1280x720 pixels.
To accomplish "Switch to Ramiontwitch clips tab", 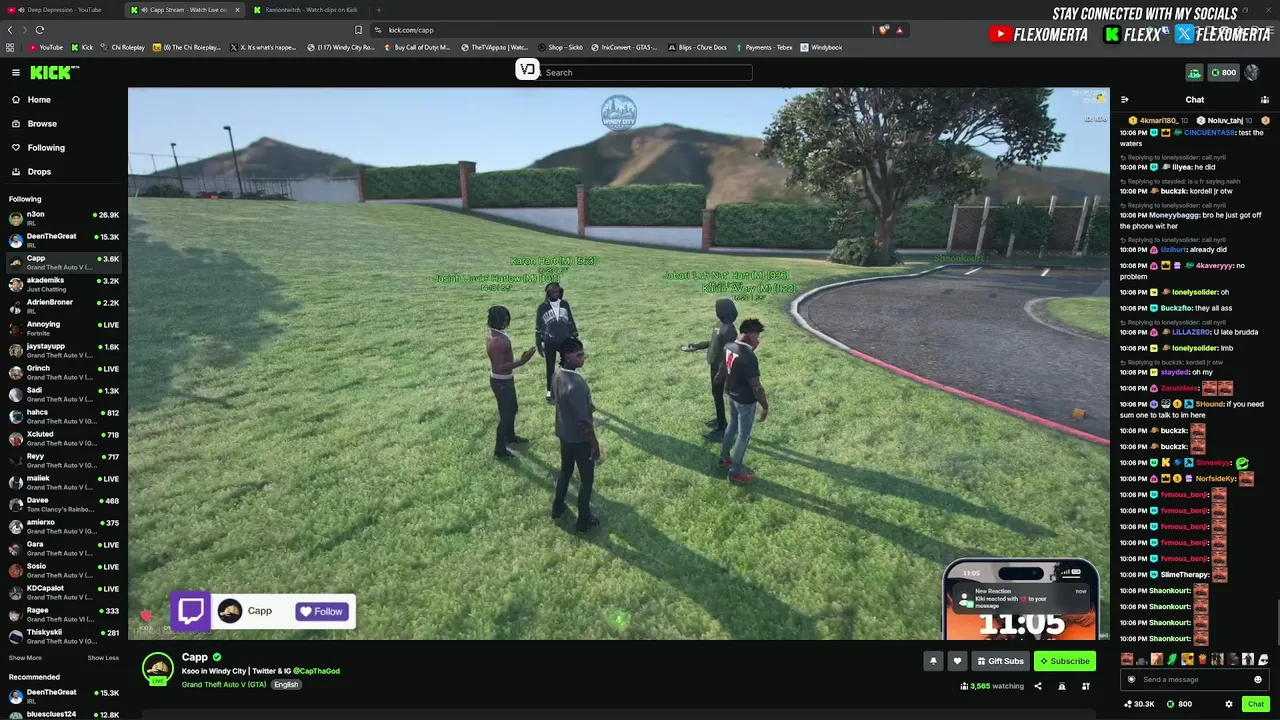I will (310, 10).
